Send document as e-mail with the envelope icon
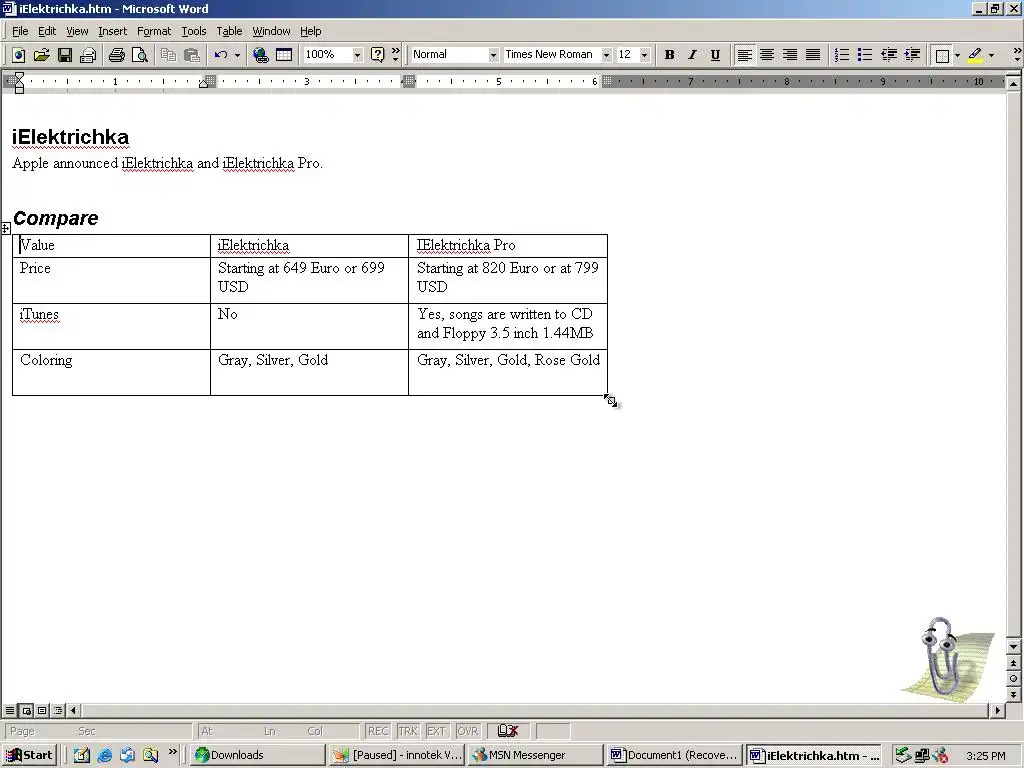Screen dimensions: 1024x768 88,55
